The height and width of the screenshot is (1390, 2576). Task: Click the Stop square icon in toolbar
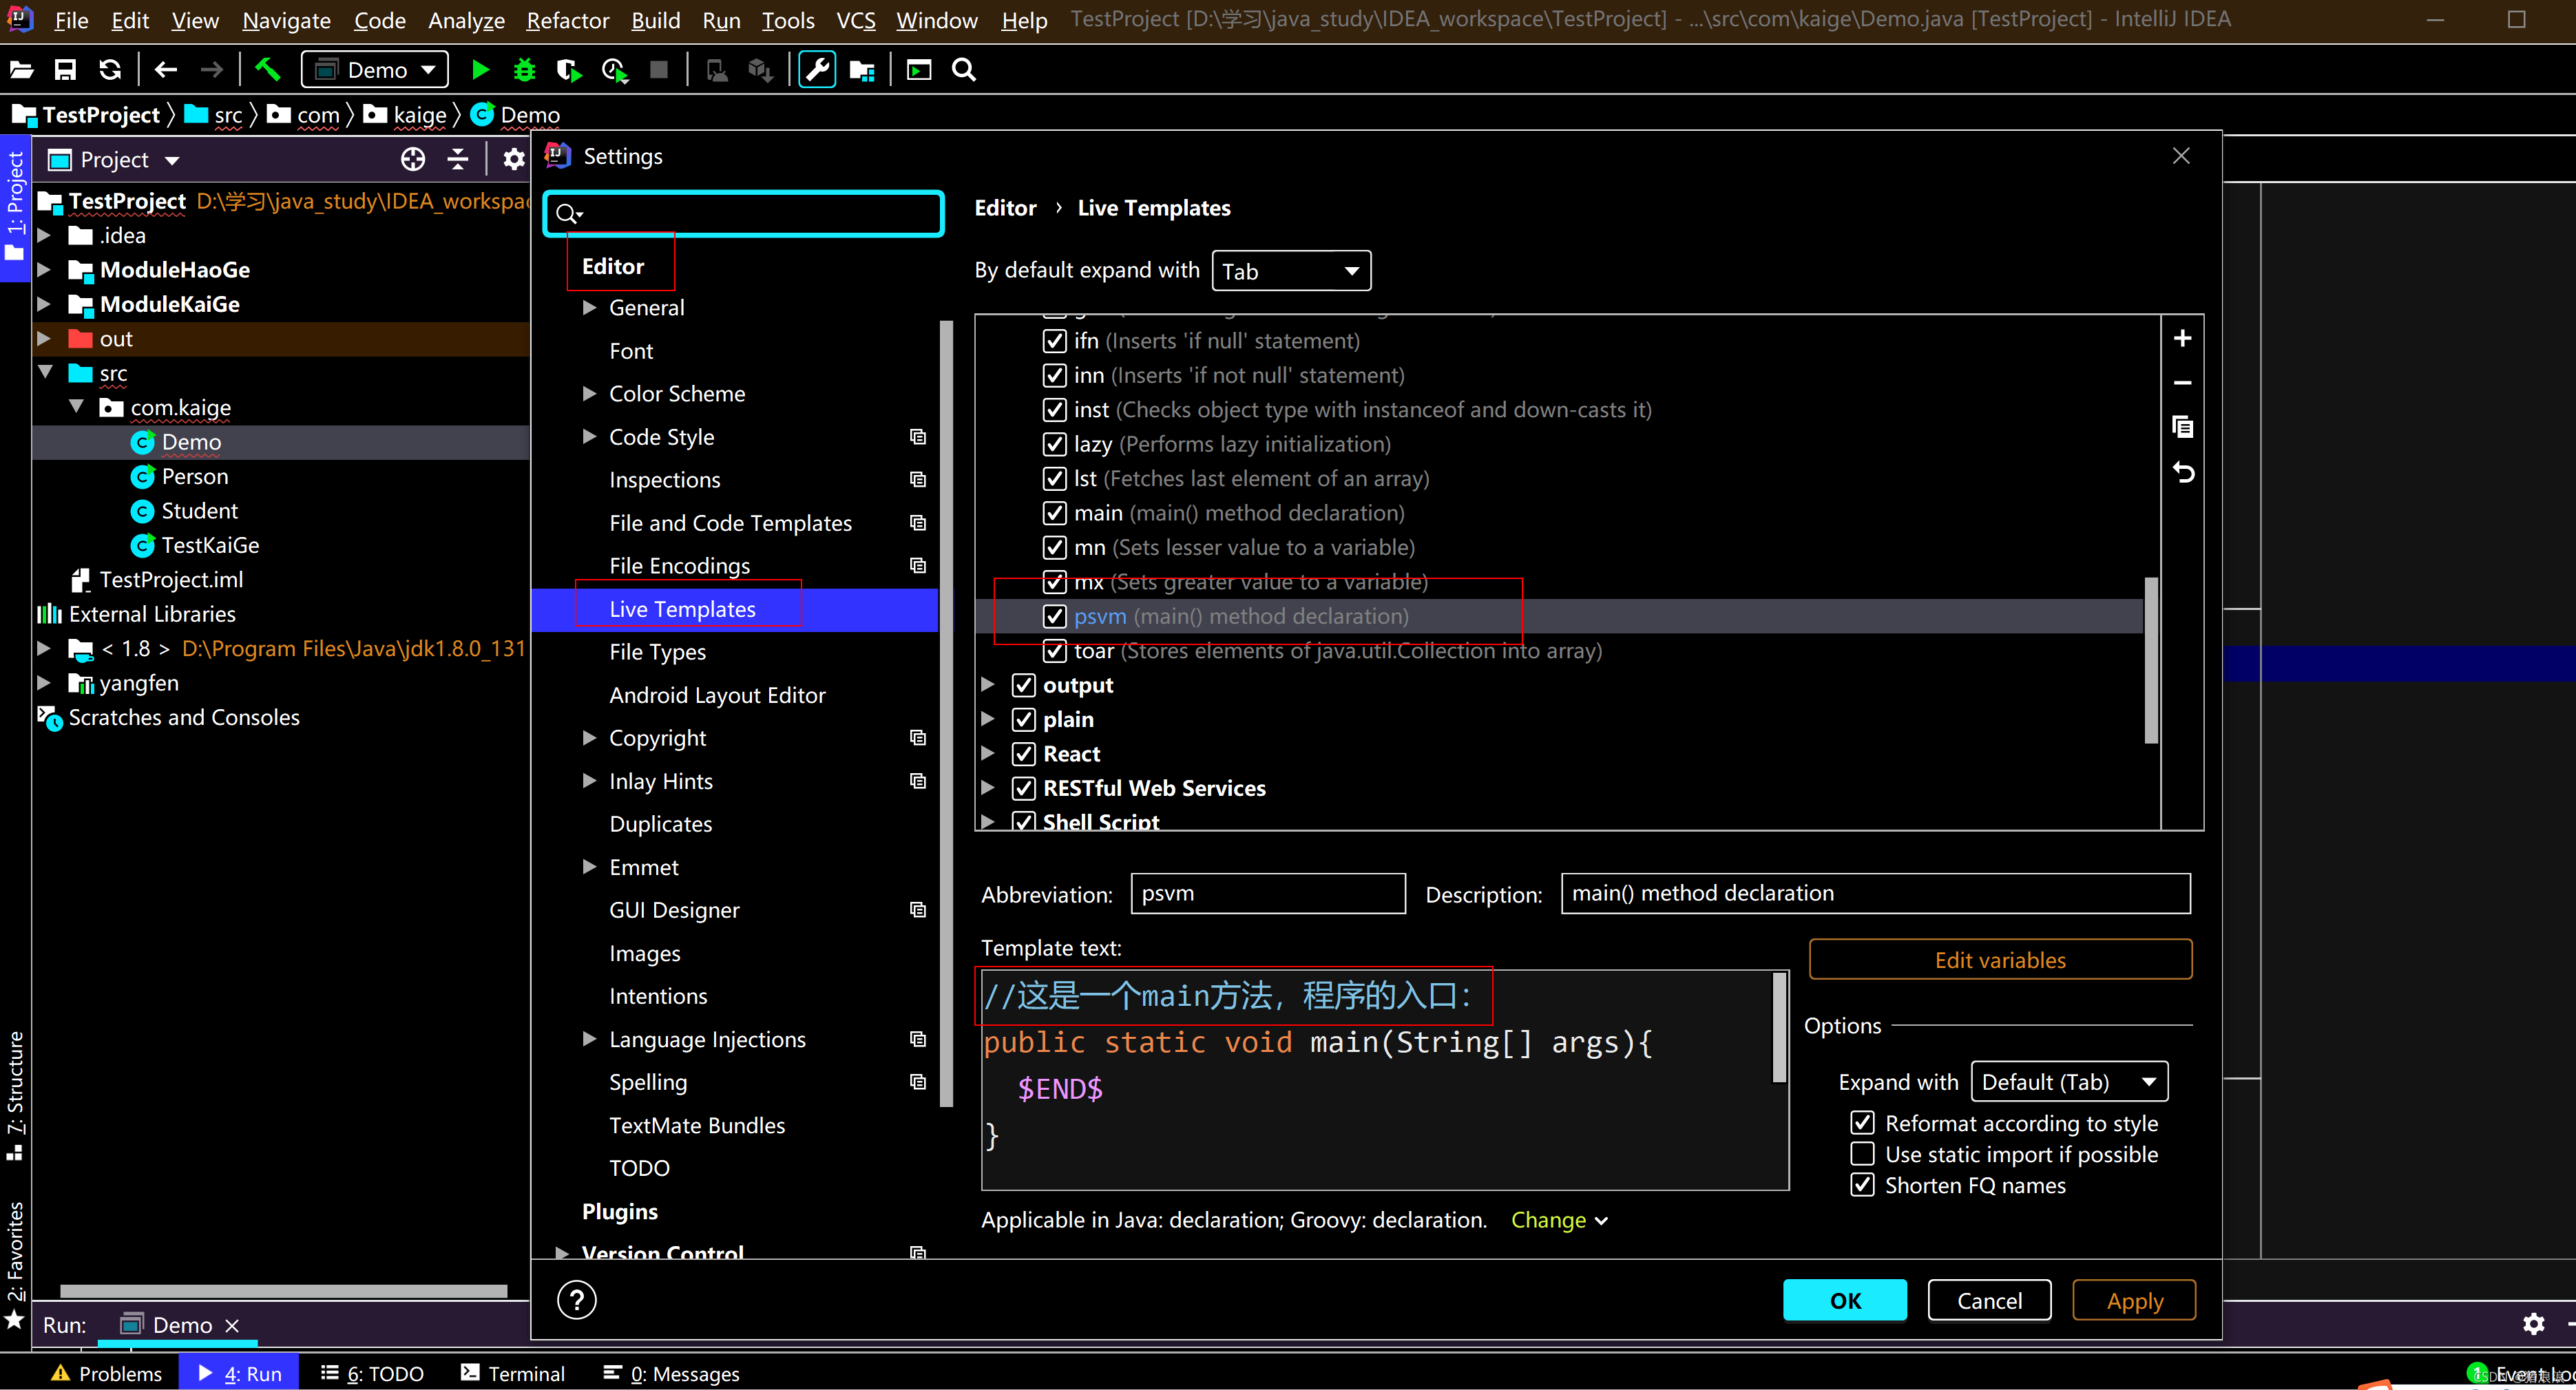pyautogui.click(x=658, y=70)
